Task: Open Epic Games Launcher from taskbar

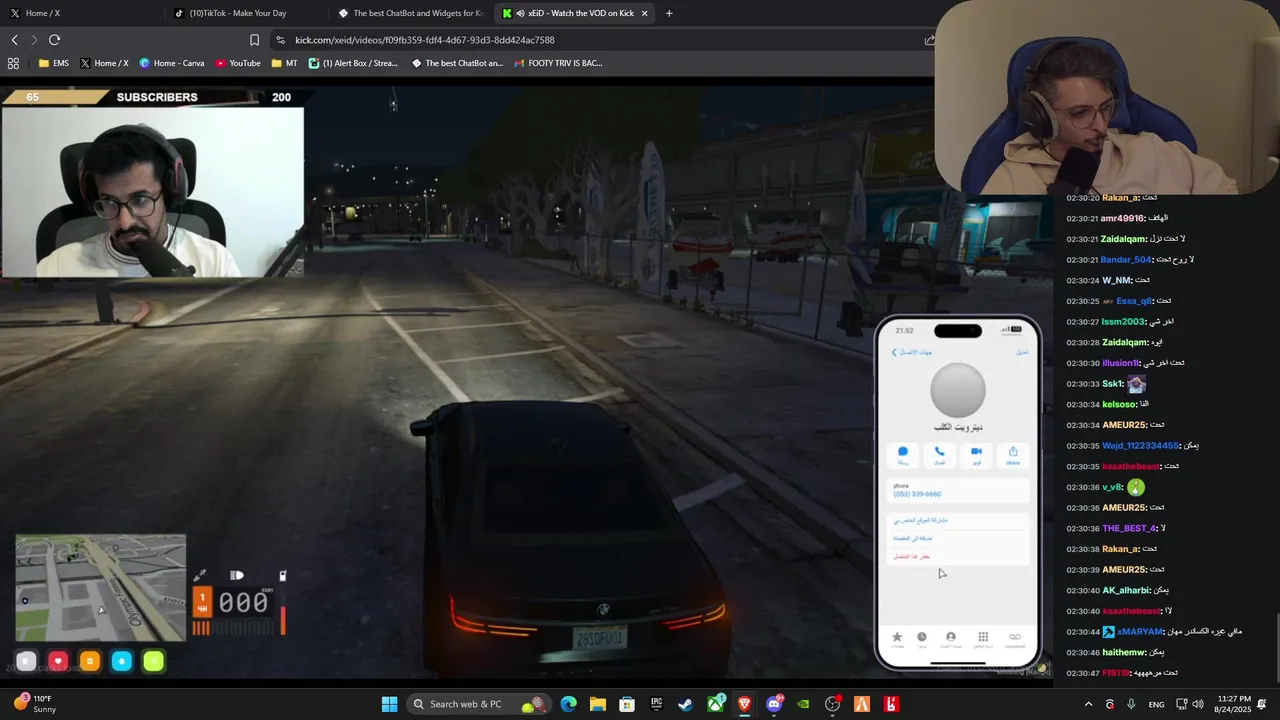Action: 656,704
